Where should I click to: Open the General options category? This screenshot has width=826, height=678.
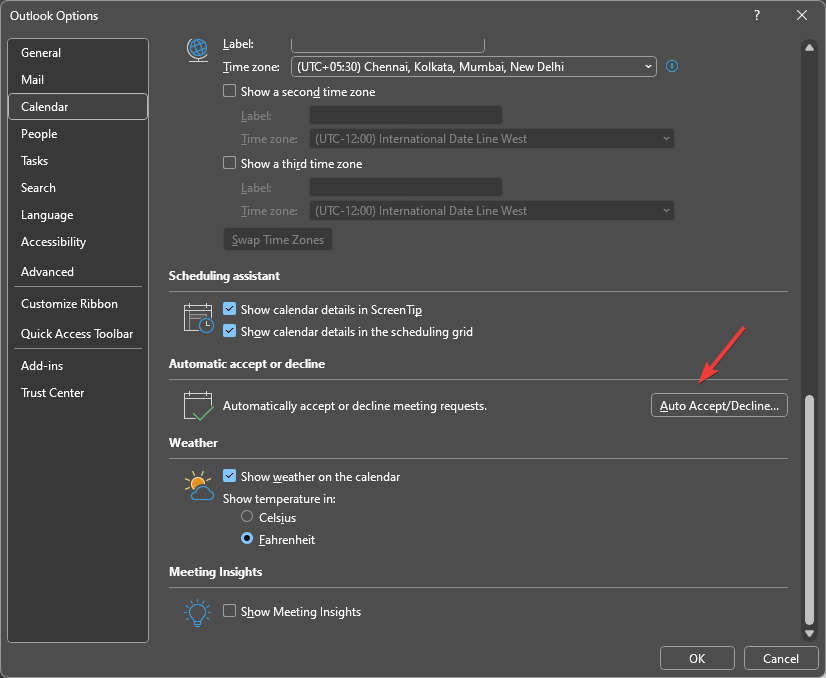78,53
